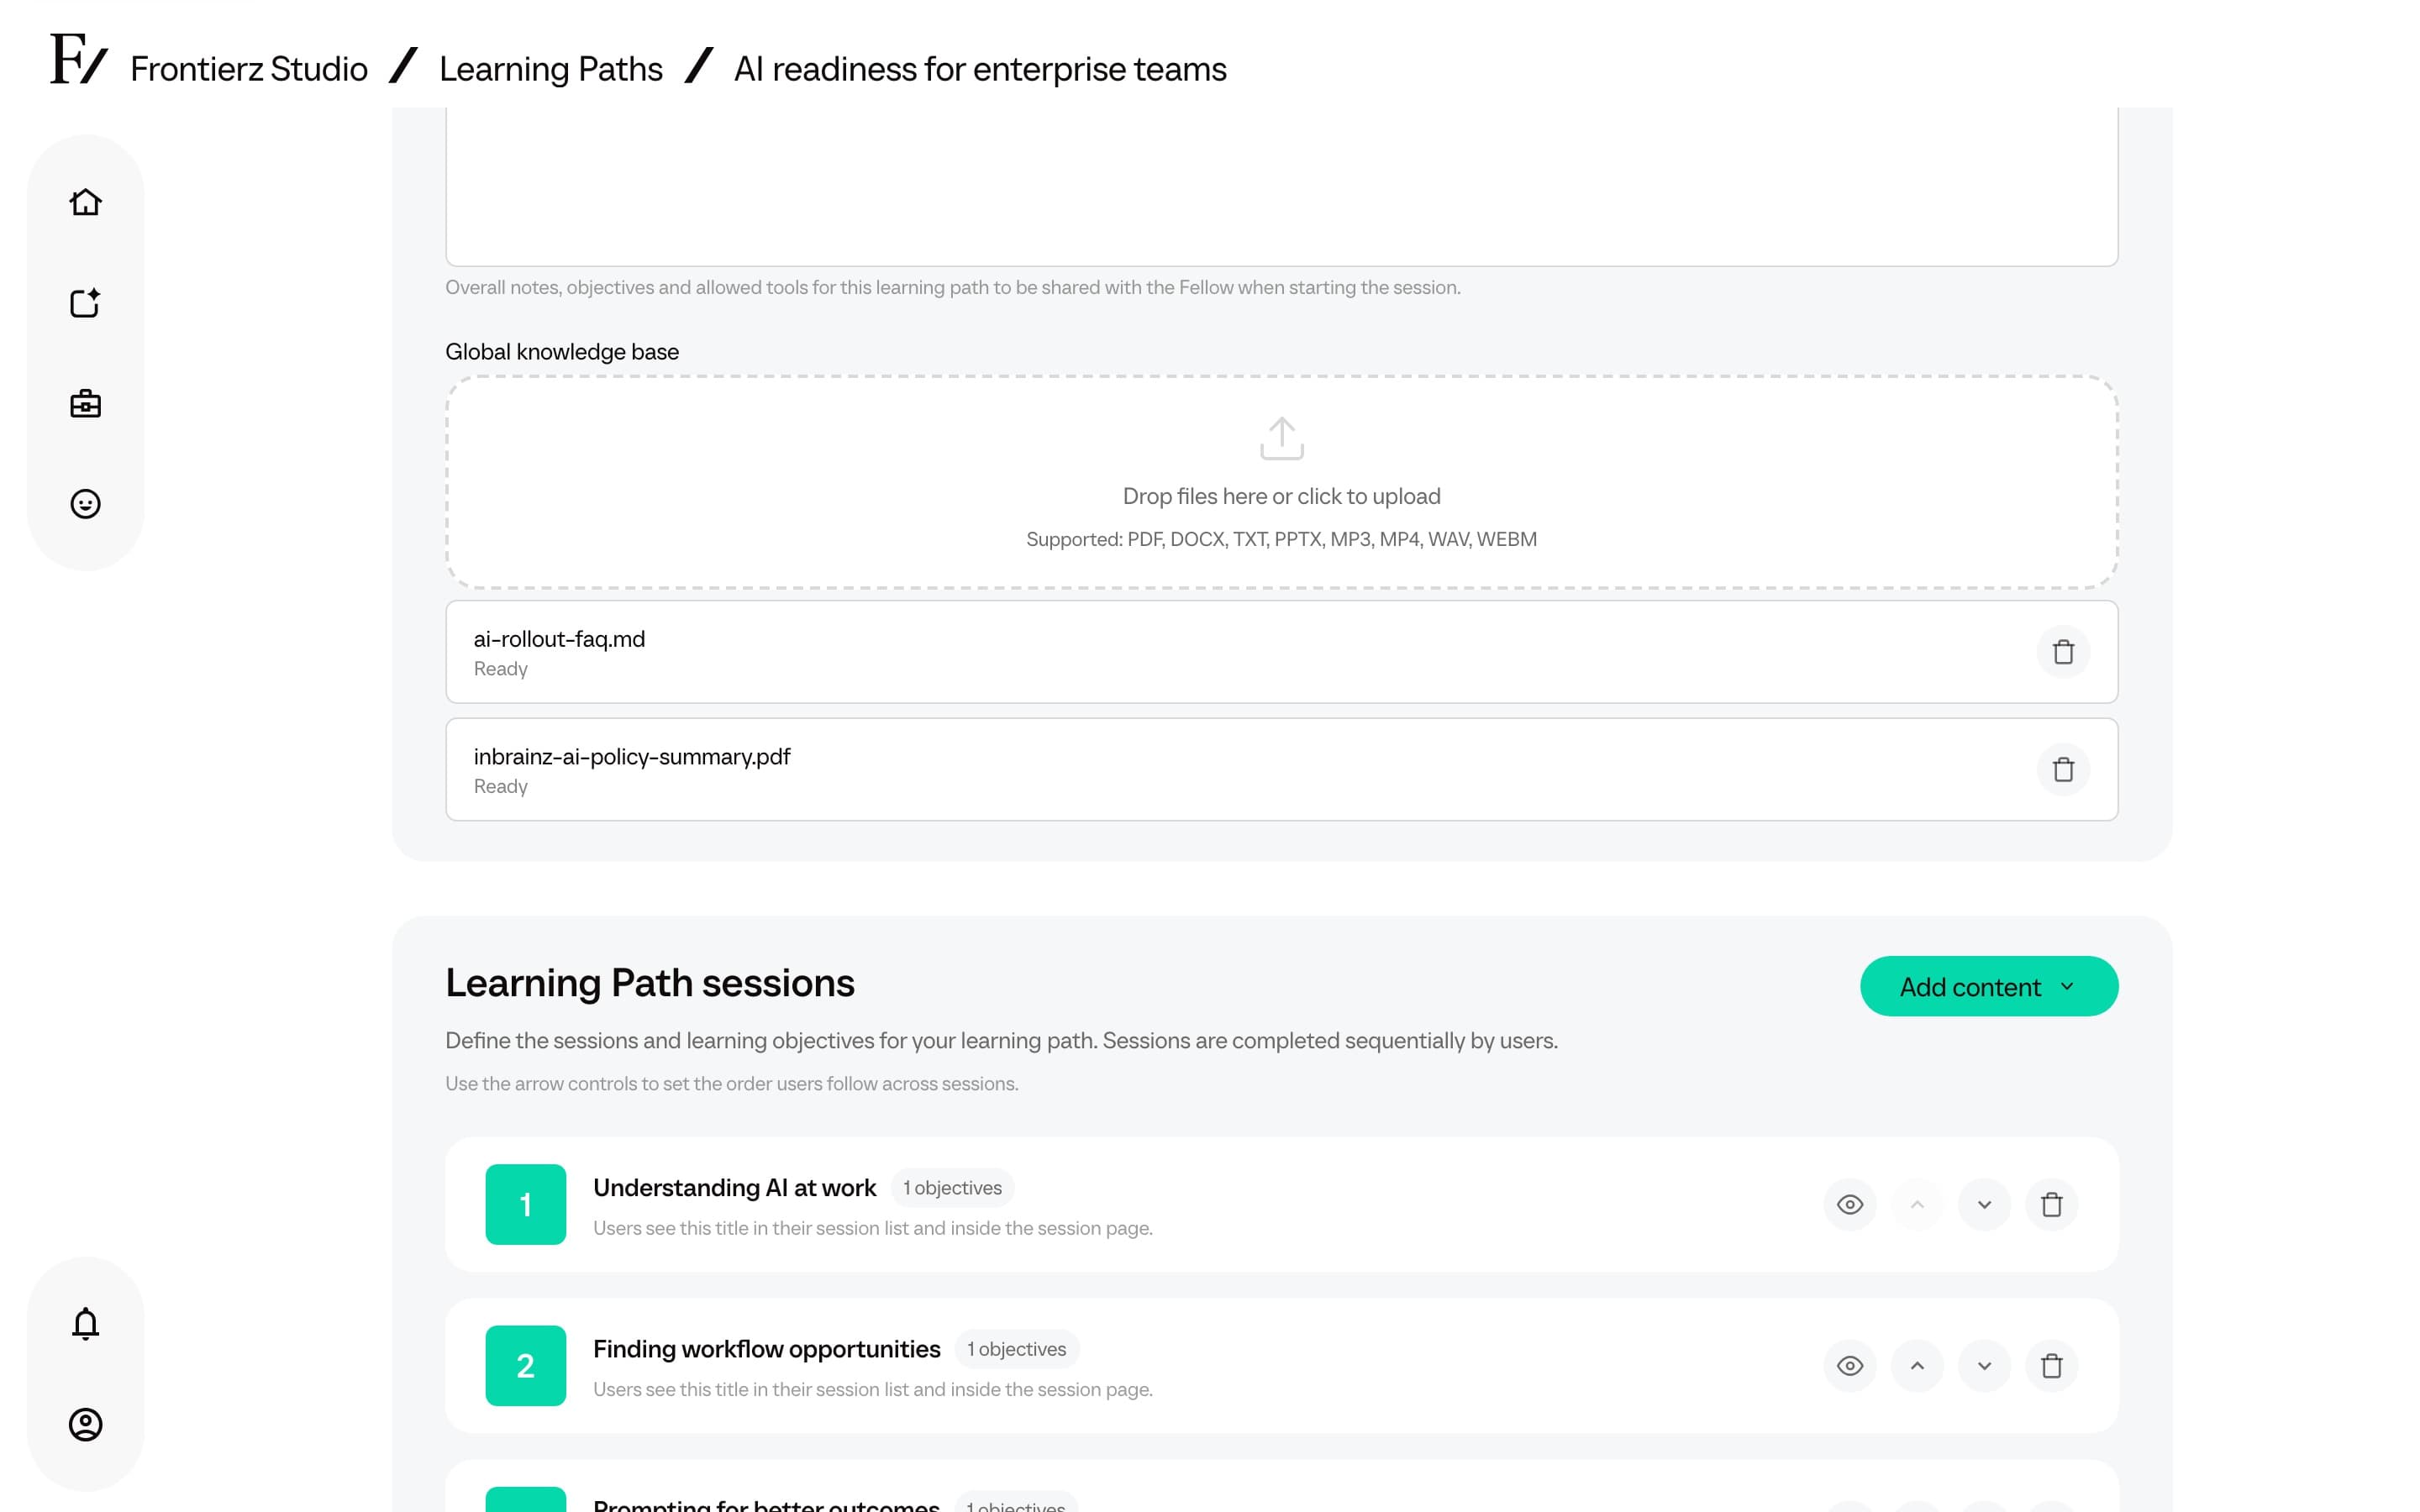This screenshot has width=2420, height=1512.
Task: Delete the inbrainz-ai-policy-summary.pdf file
Action: 2063,769
